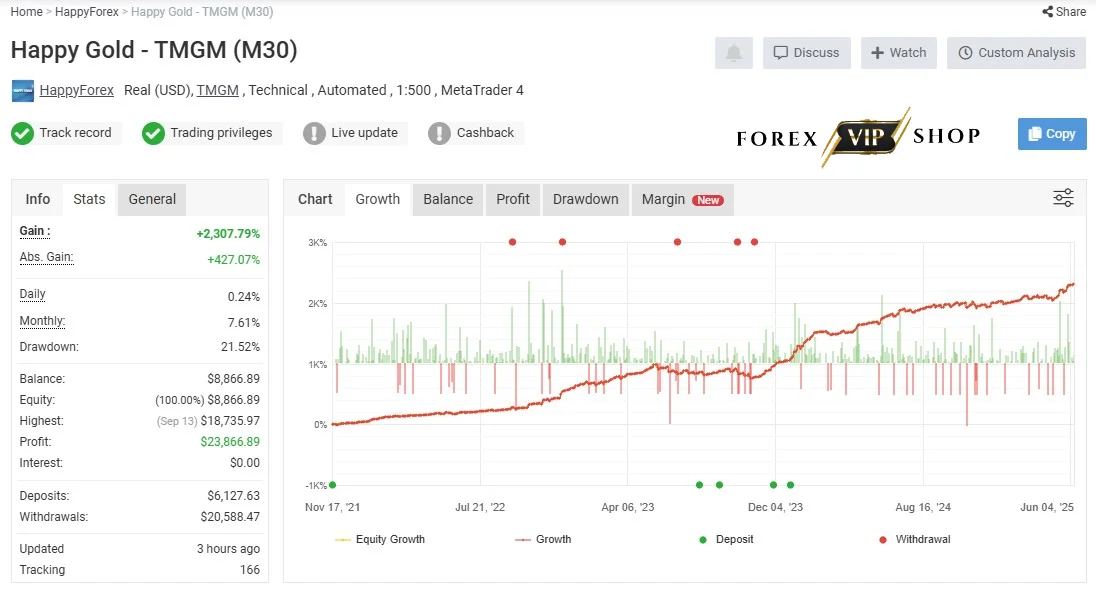The height and width of the screenshot is (589, 1096).
Task: Switch to the General tab
Action: click(152, 199)
